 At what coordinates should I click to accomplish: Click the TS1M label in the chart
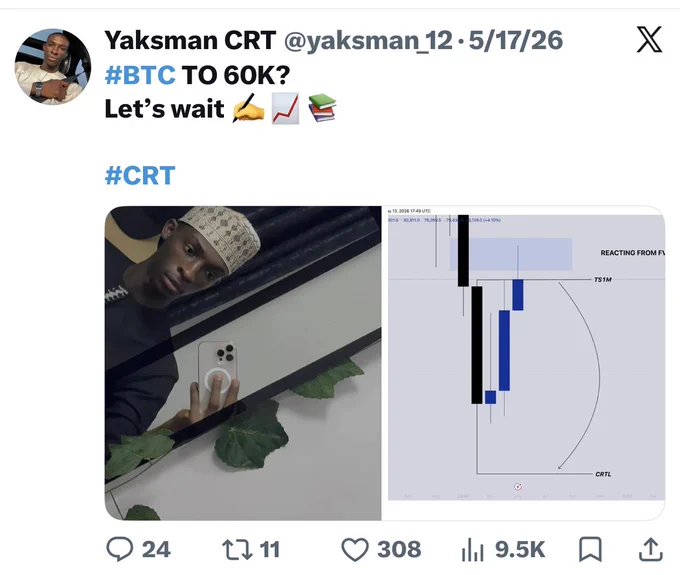[x=603, y=280]
